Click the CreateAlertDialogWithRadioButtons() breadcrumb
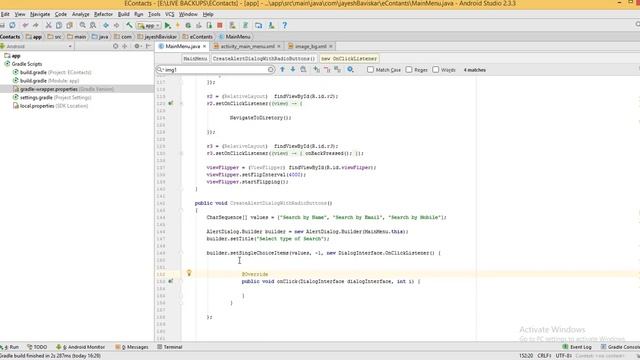Viewport: 640px width, 360px height. point(264,59)
